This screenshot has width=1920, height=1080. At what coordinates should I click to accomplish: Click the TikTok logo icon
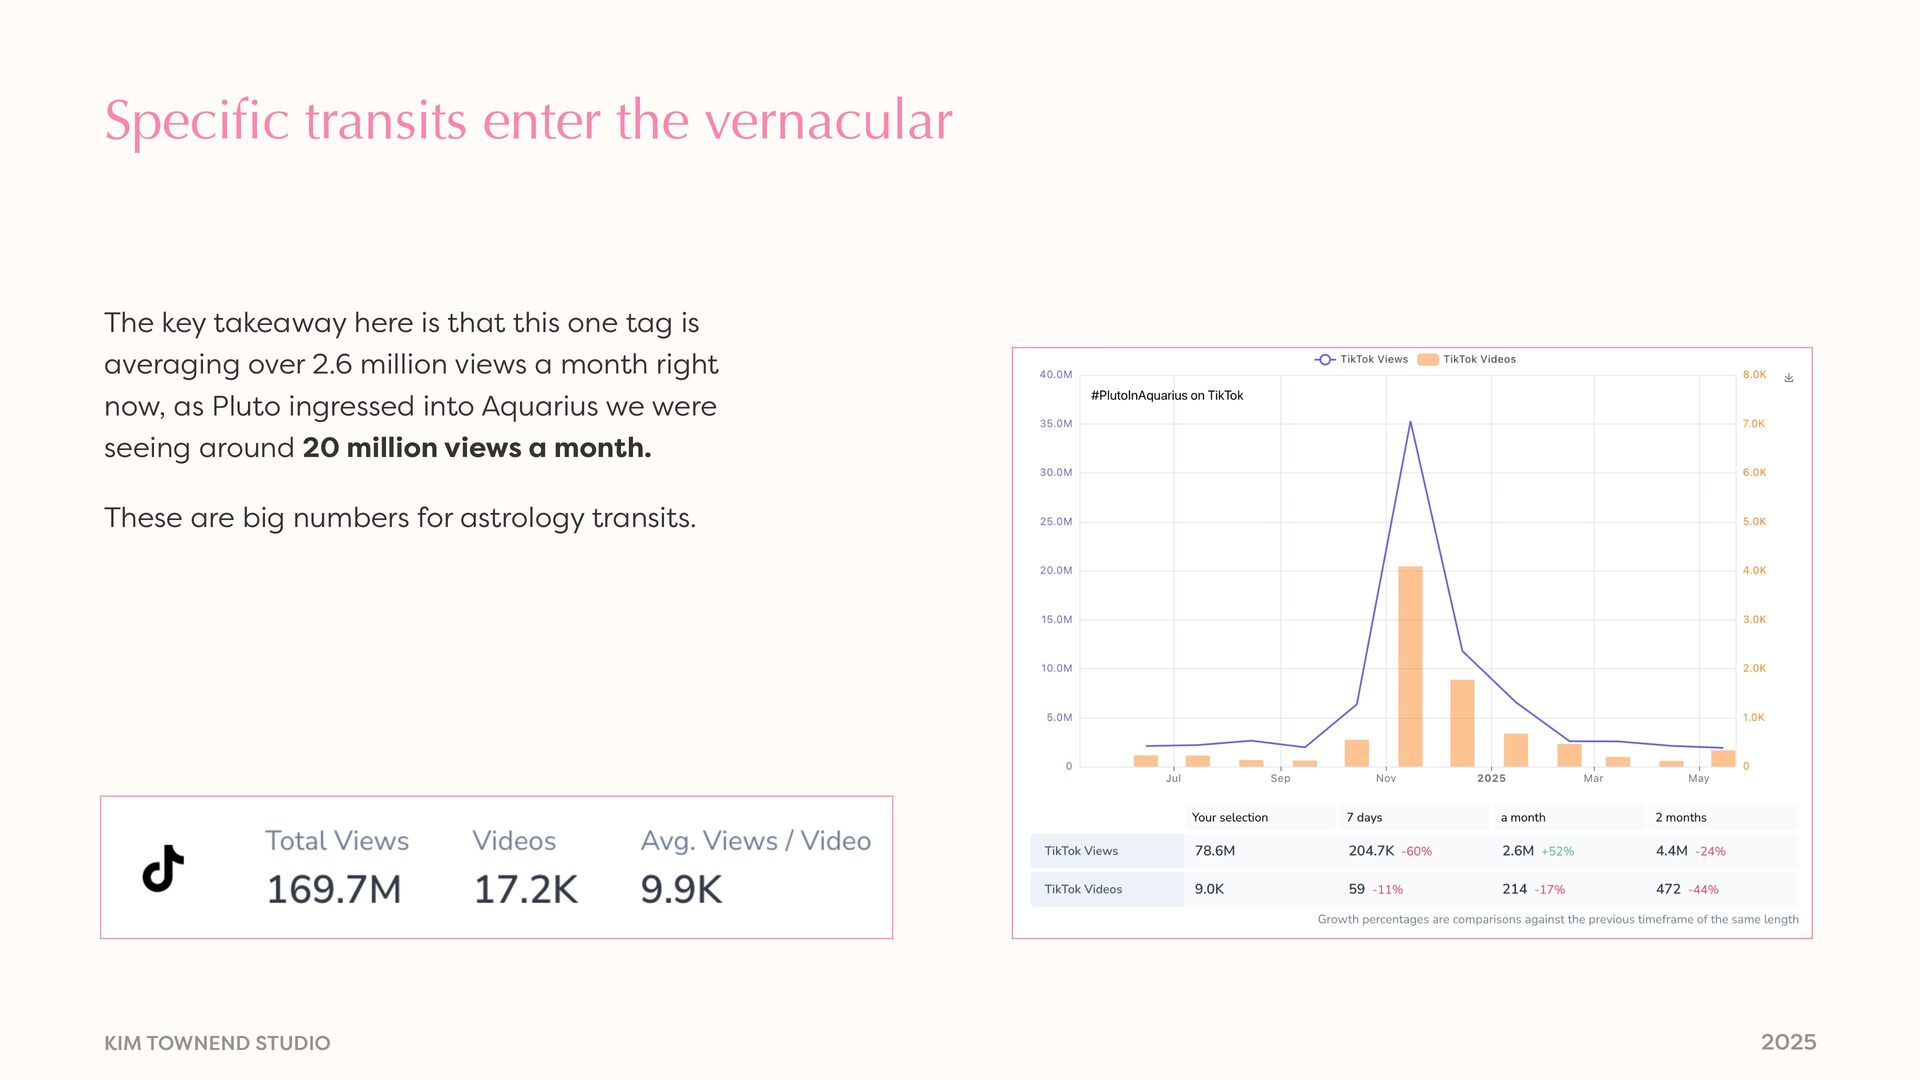tap(163, 868)
